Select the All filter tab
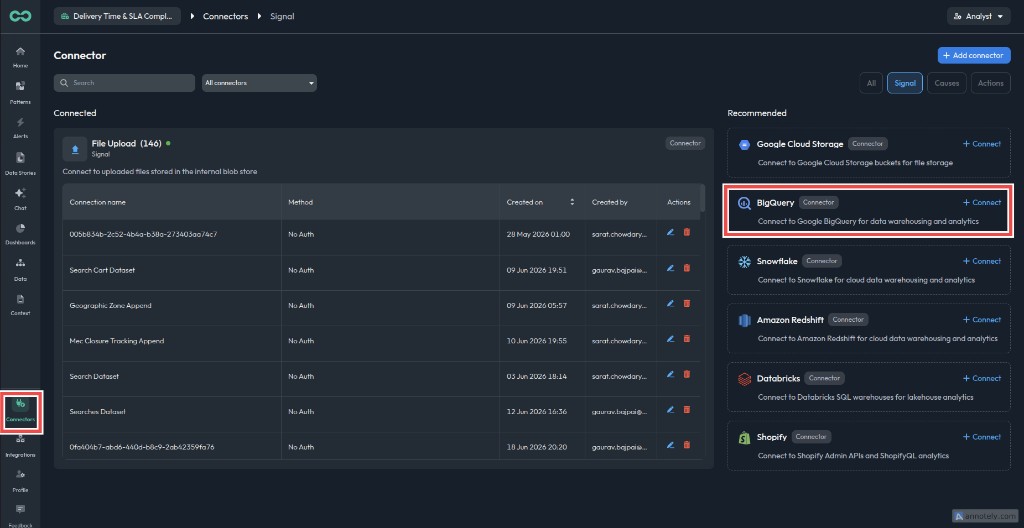The width and height of the screenshot is (1024, 528). click(x=871, y=83)
